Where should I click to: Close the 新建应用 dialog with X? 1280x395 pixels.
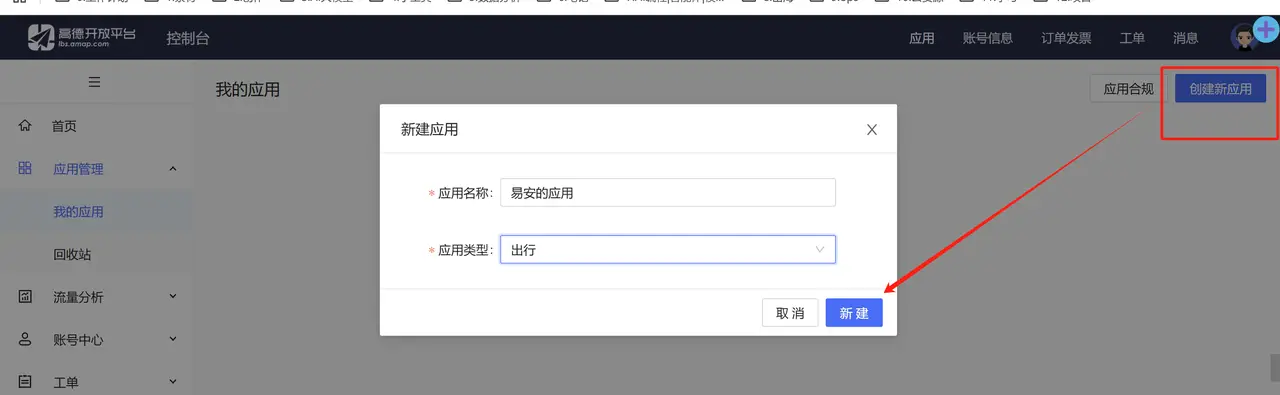coord(872,129)
